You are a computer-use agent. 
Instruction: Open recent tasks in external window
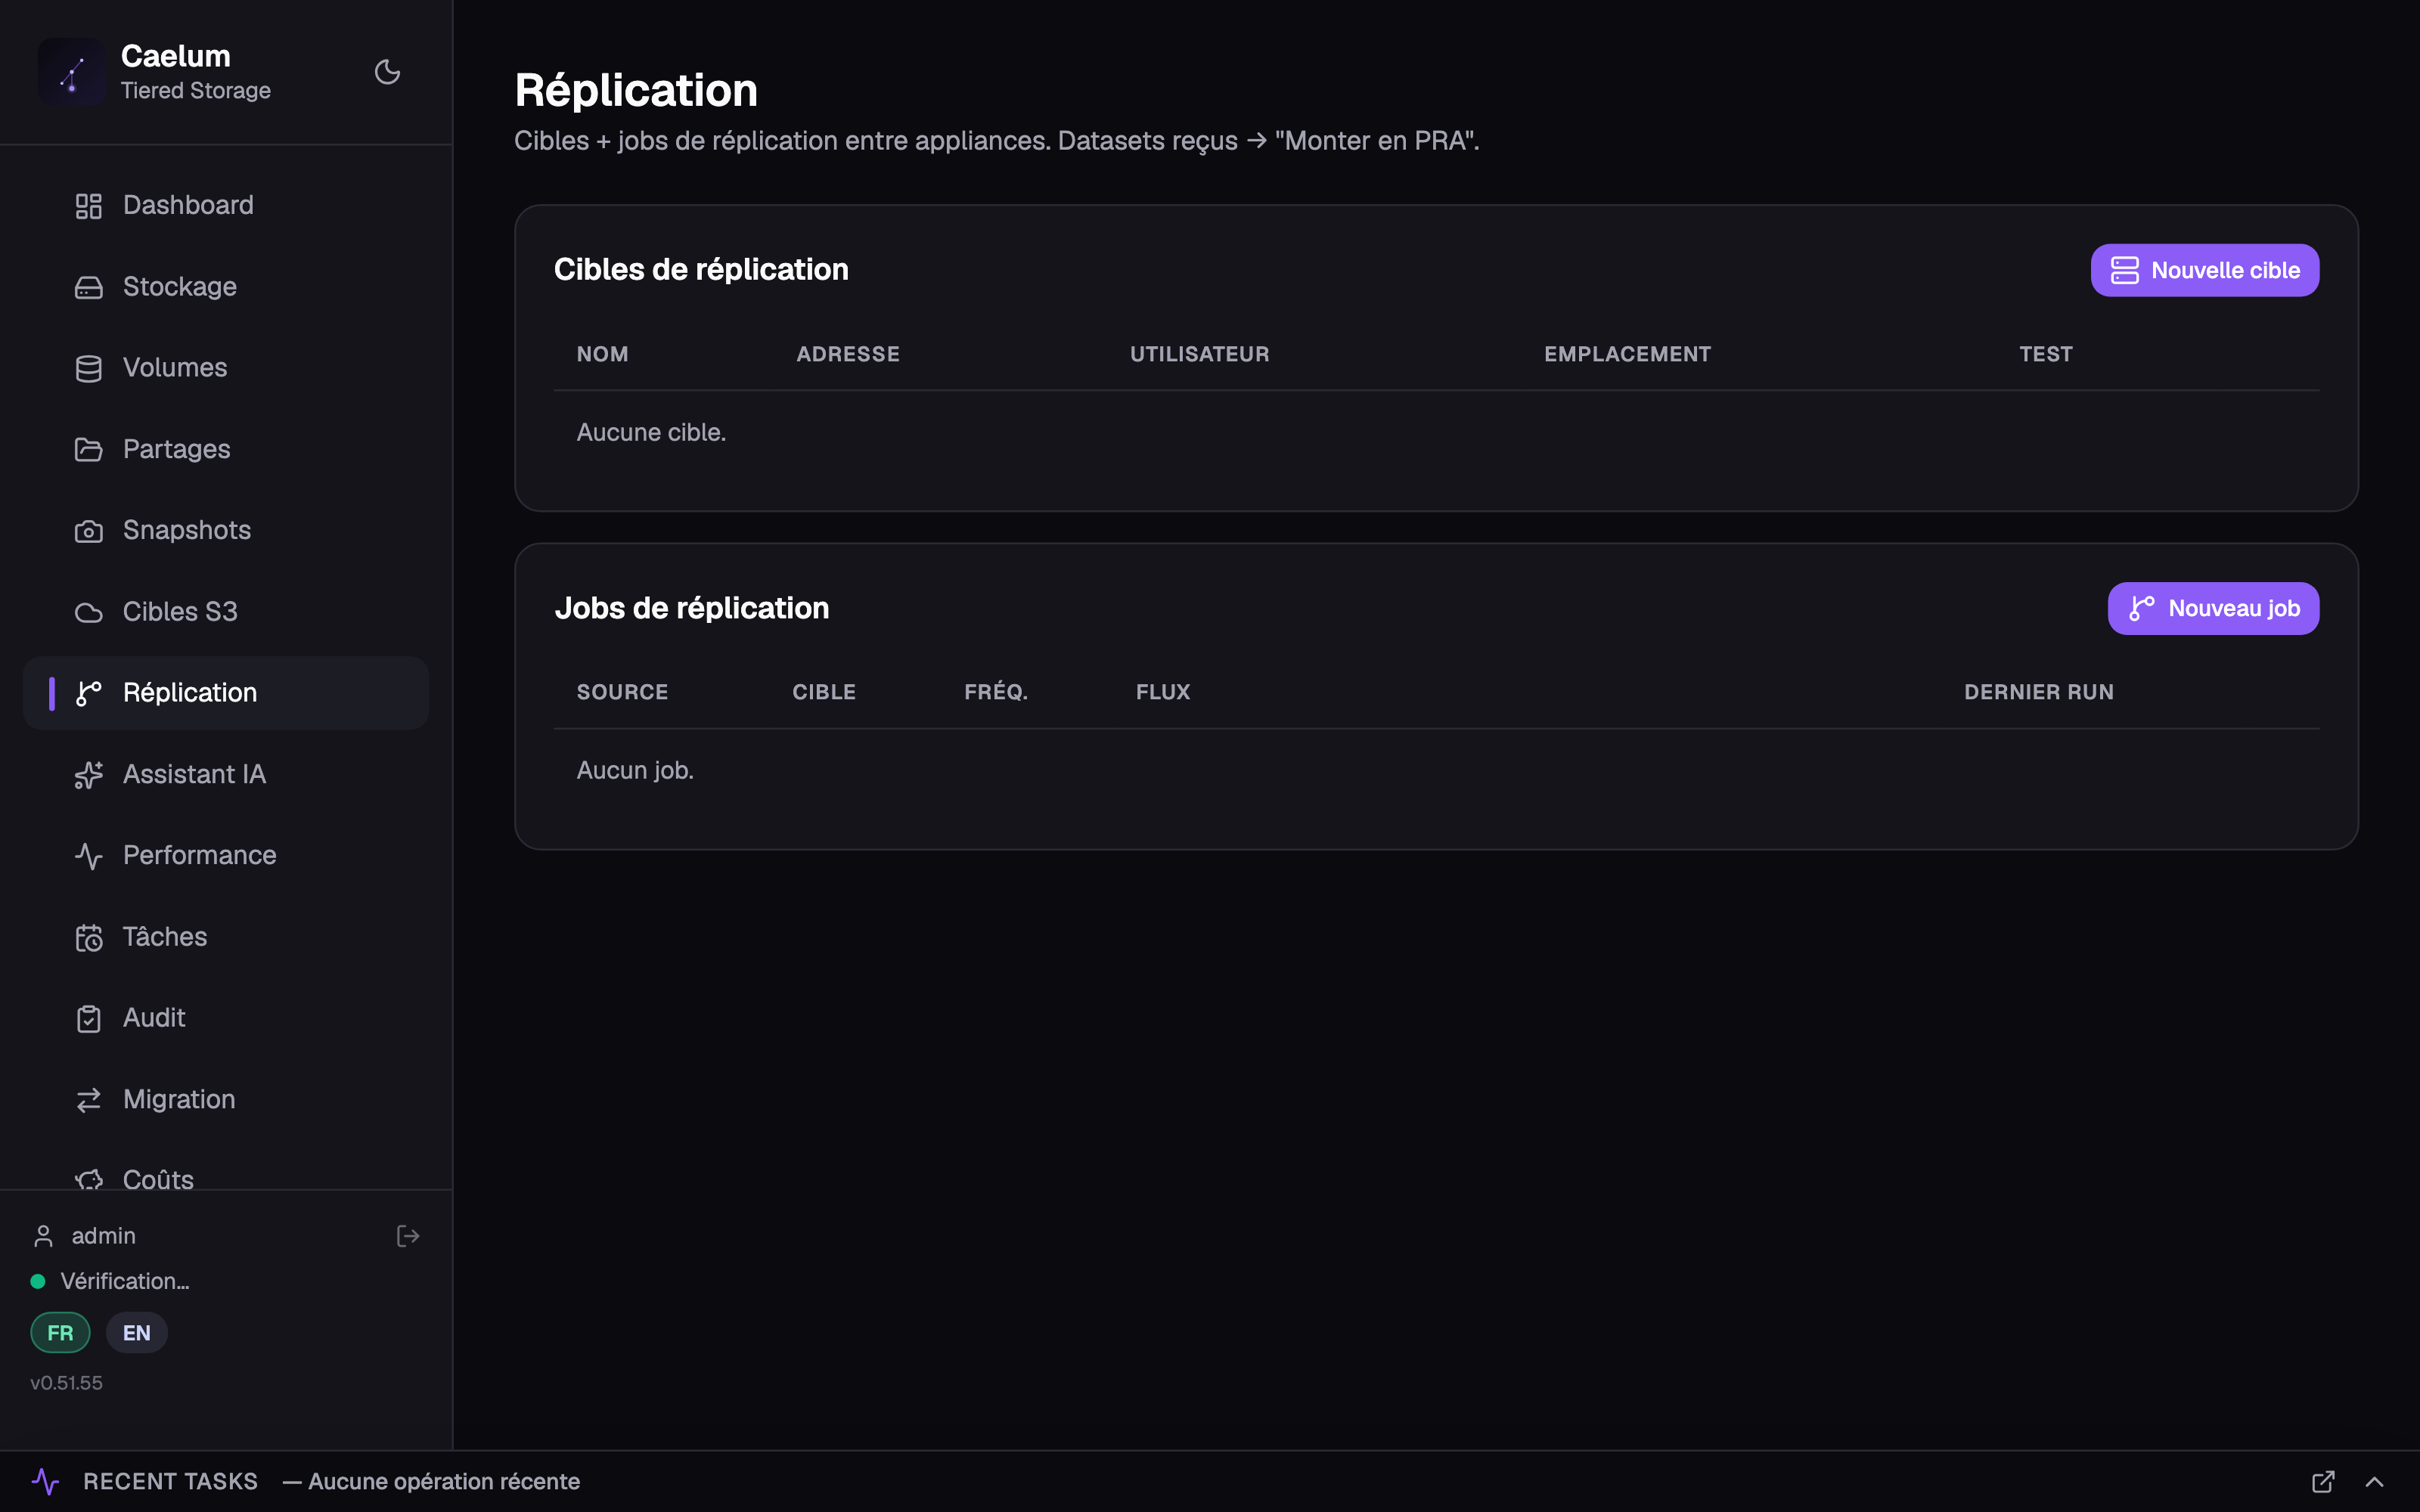(2323, 1481)
